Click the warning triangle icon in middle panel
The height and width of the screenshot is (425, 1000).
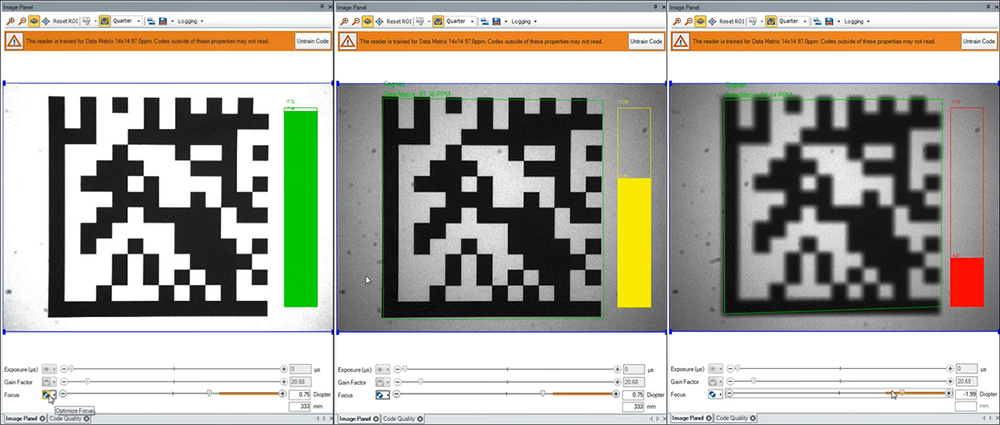pyautogui.click(x=348, y=41)
